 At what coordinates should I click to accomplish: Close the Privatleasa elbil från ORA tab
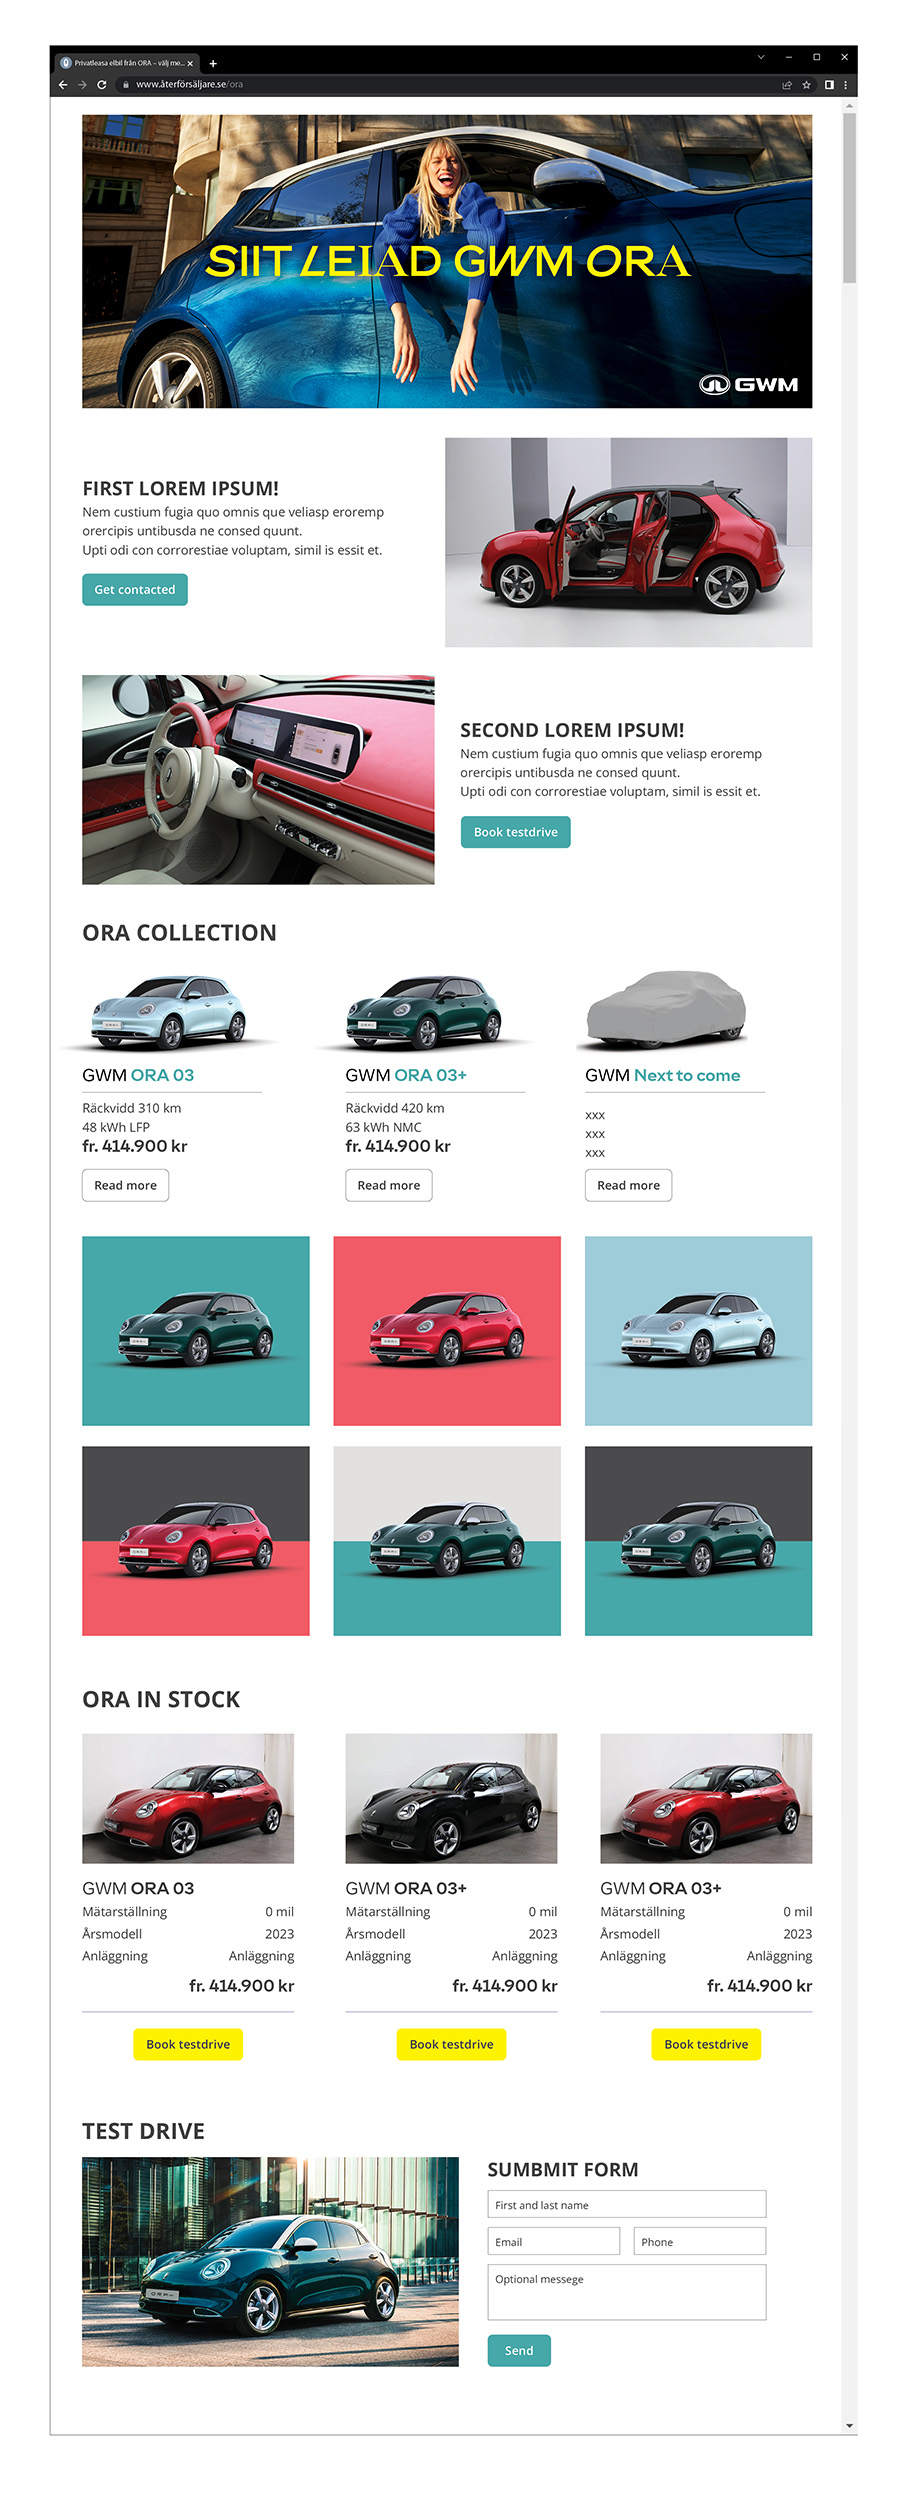pos(190,63)
